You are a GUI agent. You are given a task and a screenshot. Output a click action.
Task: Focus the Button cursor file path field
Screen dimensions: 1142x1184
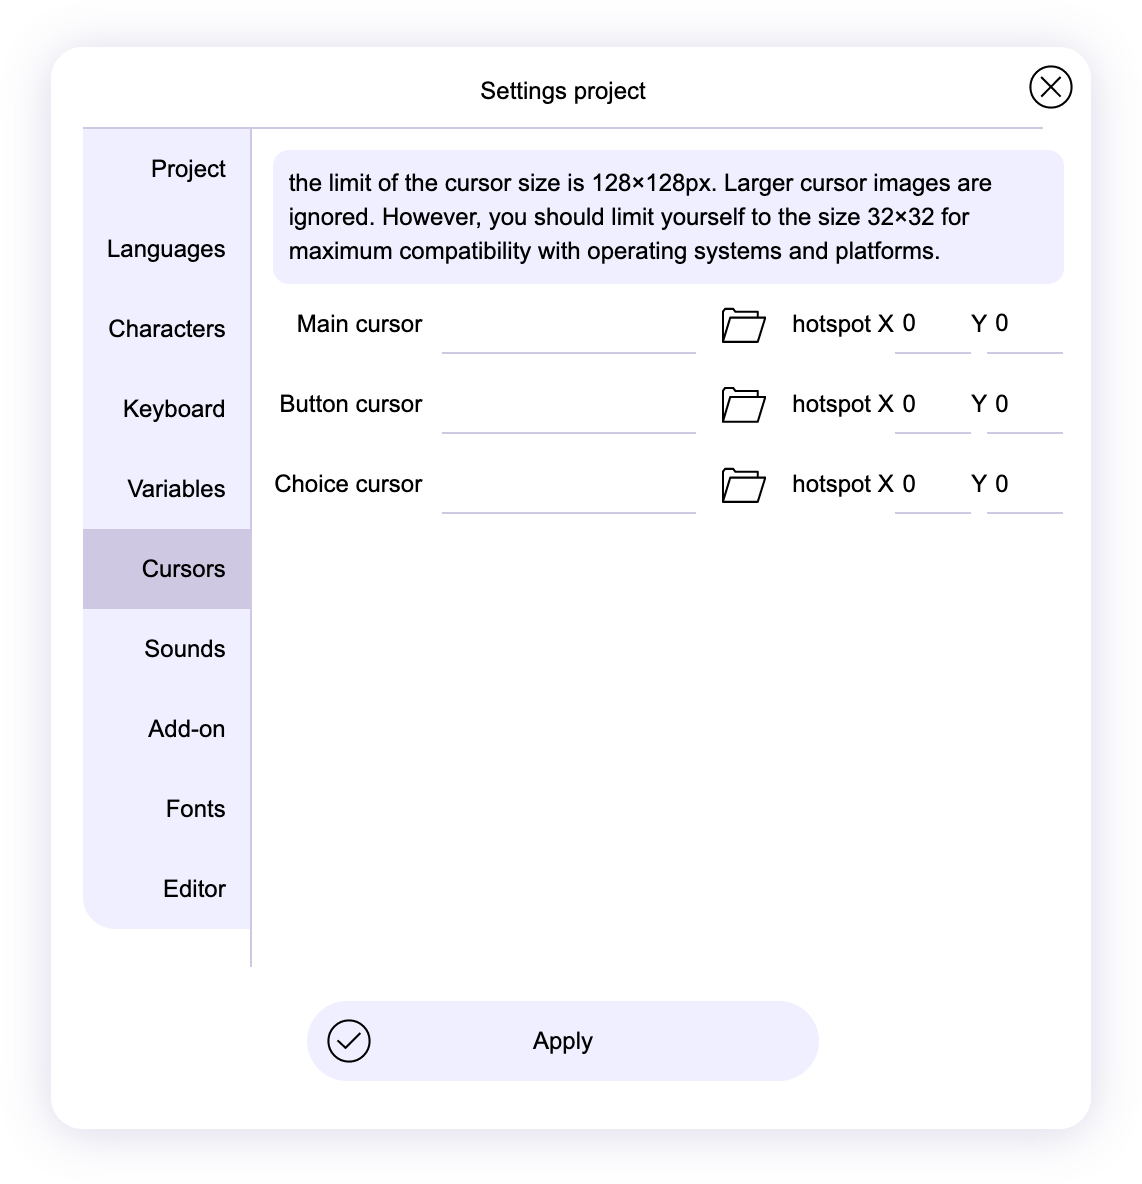click(x=568, y=408)
